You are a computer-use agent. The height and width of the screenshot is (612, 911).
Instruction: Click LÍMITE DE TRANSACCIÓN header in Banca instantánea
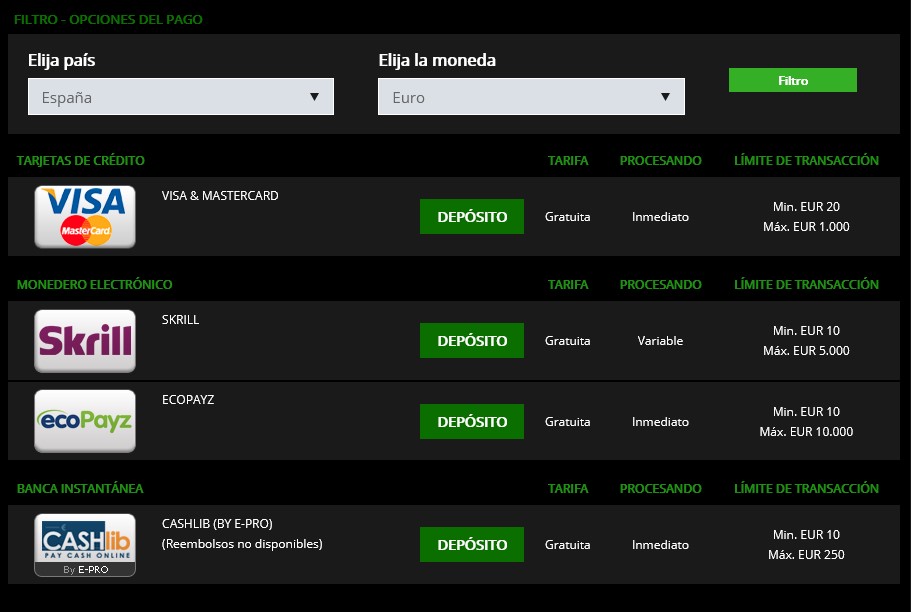[806, 489]
